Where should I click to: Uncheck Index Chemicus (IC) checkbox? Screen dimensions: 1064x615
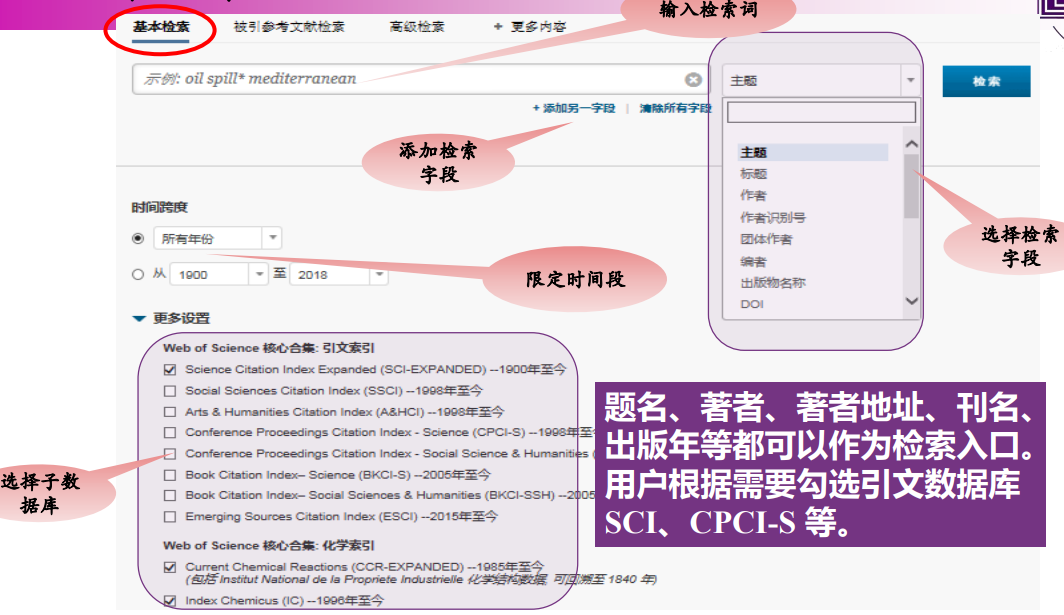[170, 601]
